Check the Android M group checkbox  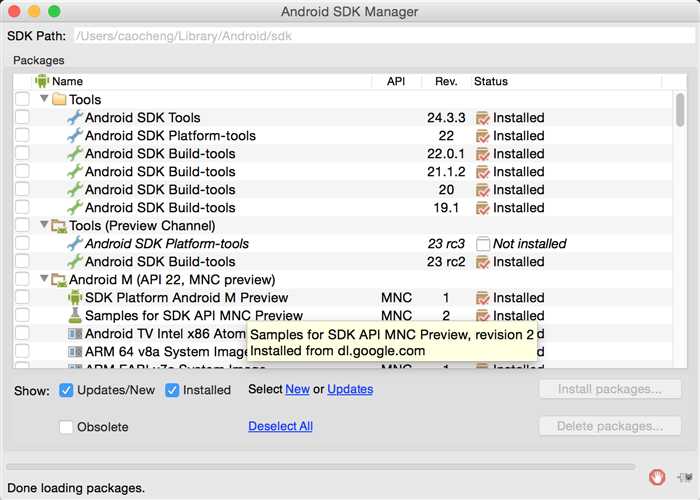tap(22, 279)
